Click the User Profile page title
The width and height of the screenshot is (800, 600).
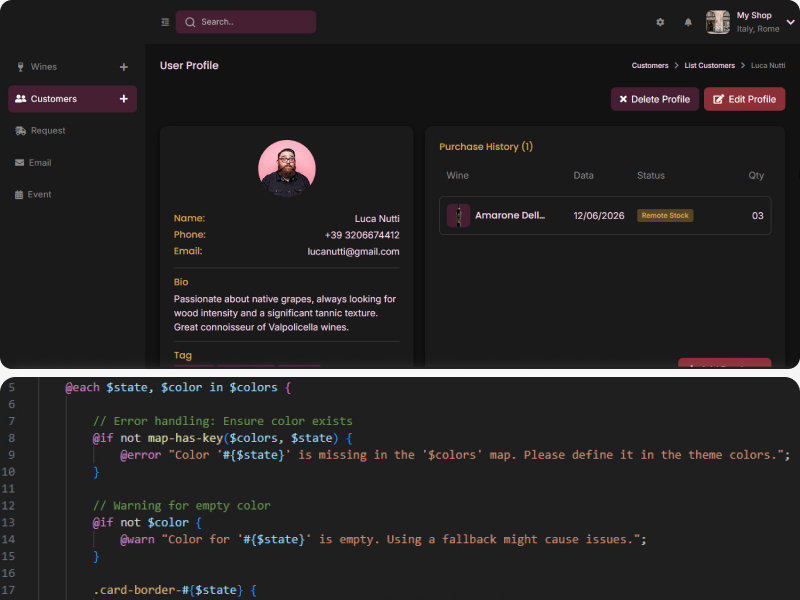coord(189,65)
